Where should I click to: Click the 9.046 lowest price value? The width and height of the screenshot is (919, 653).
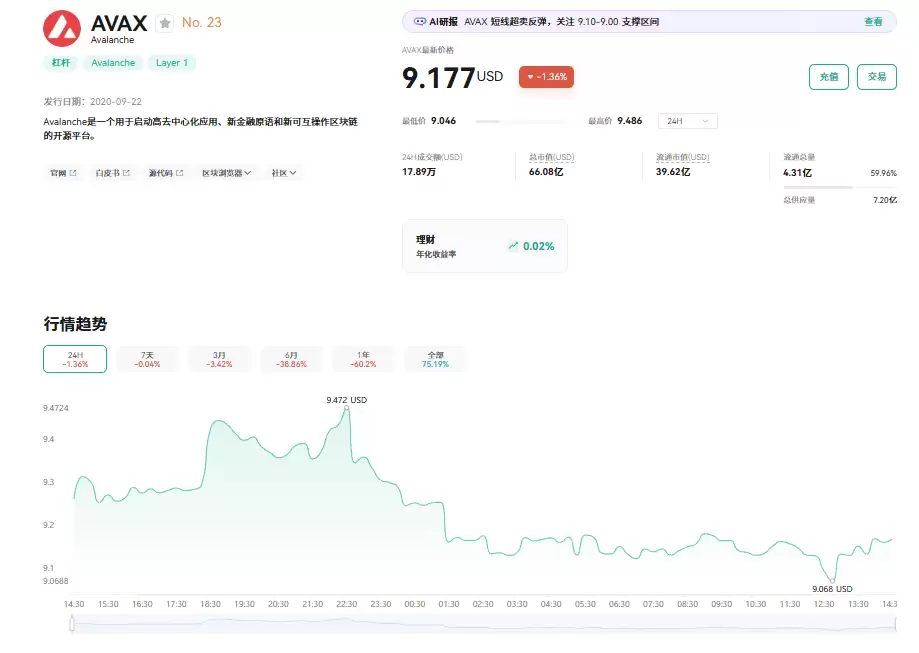tap(443, 121)
